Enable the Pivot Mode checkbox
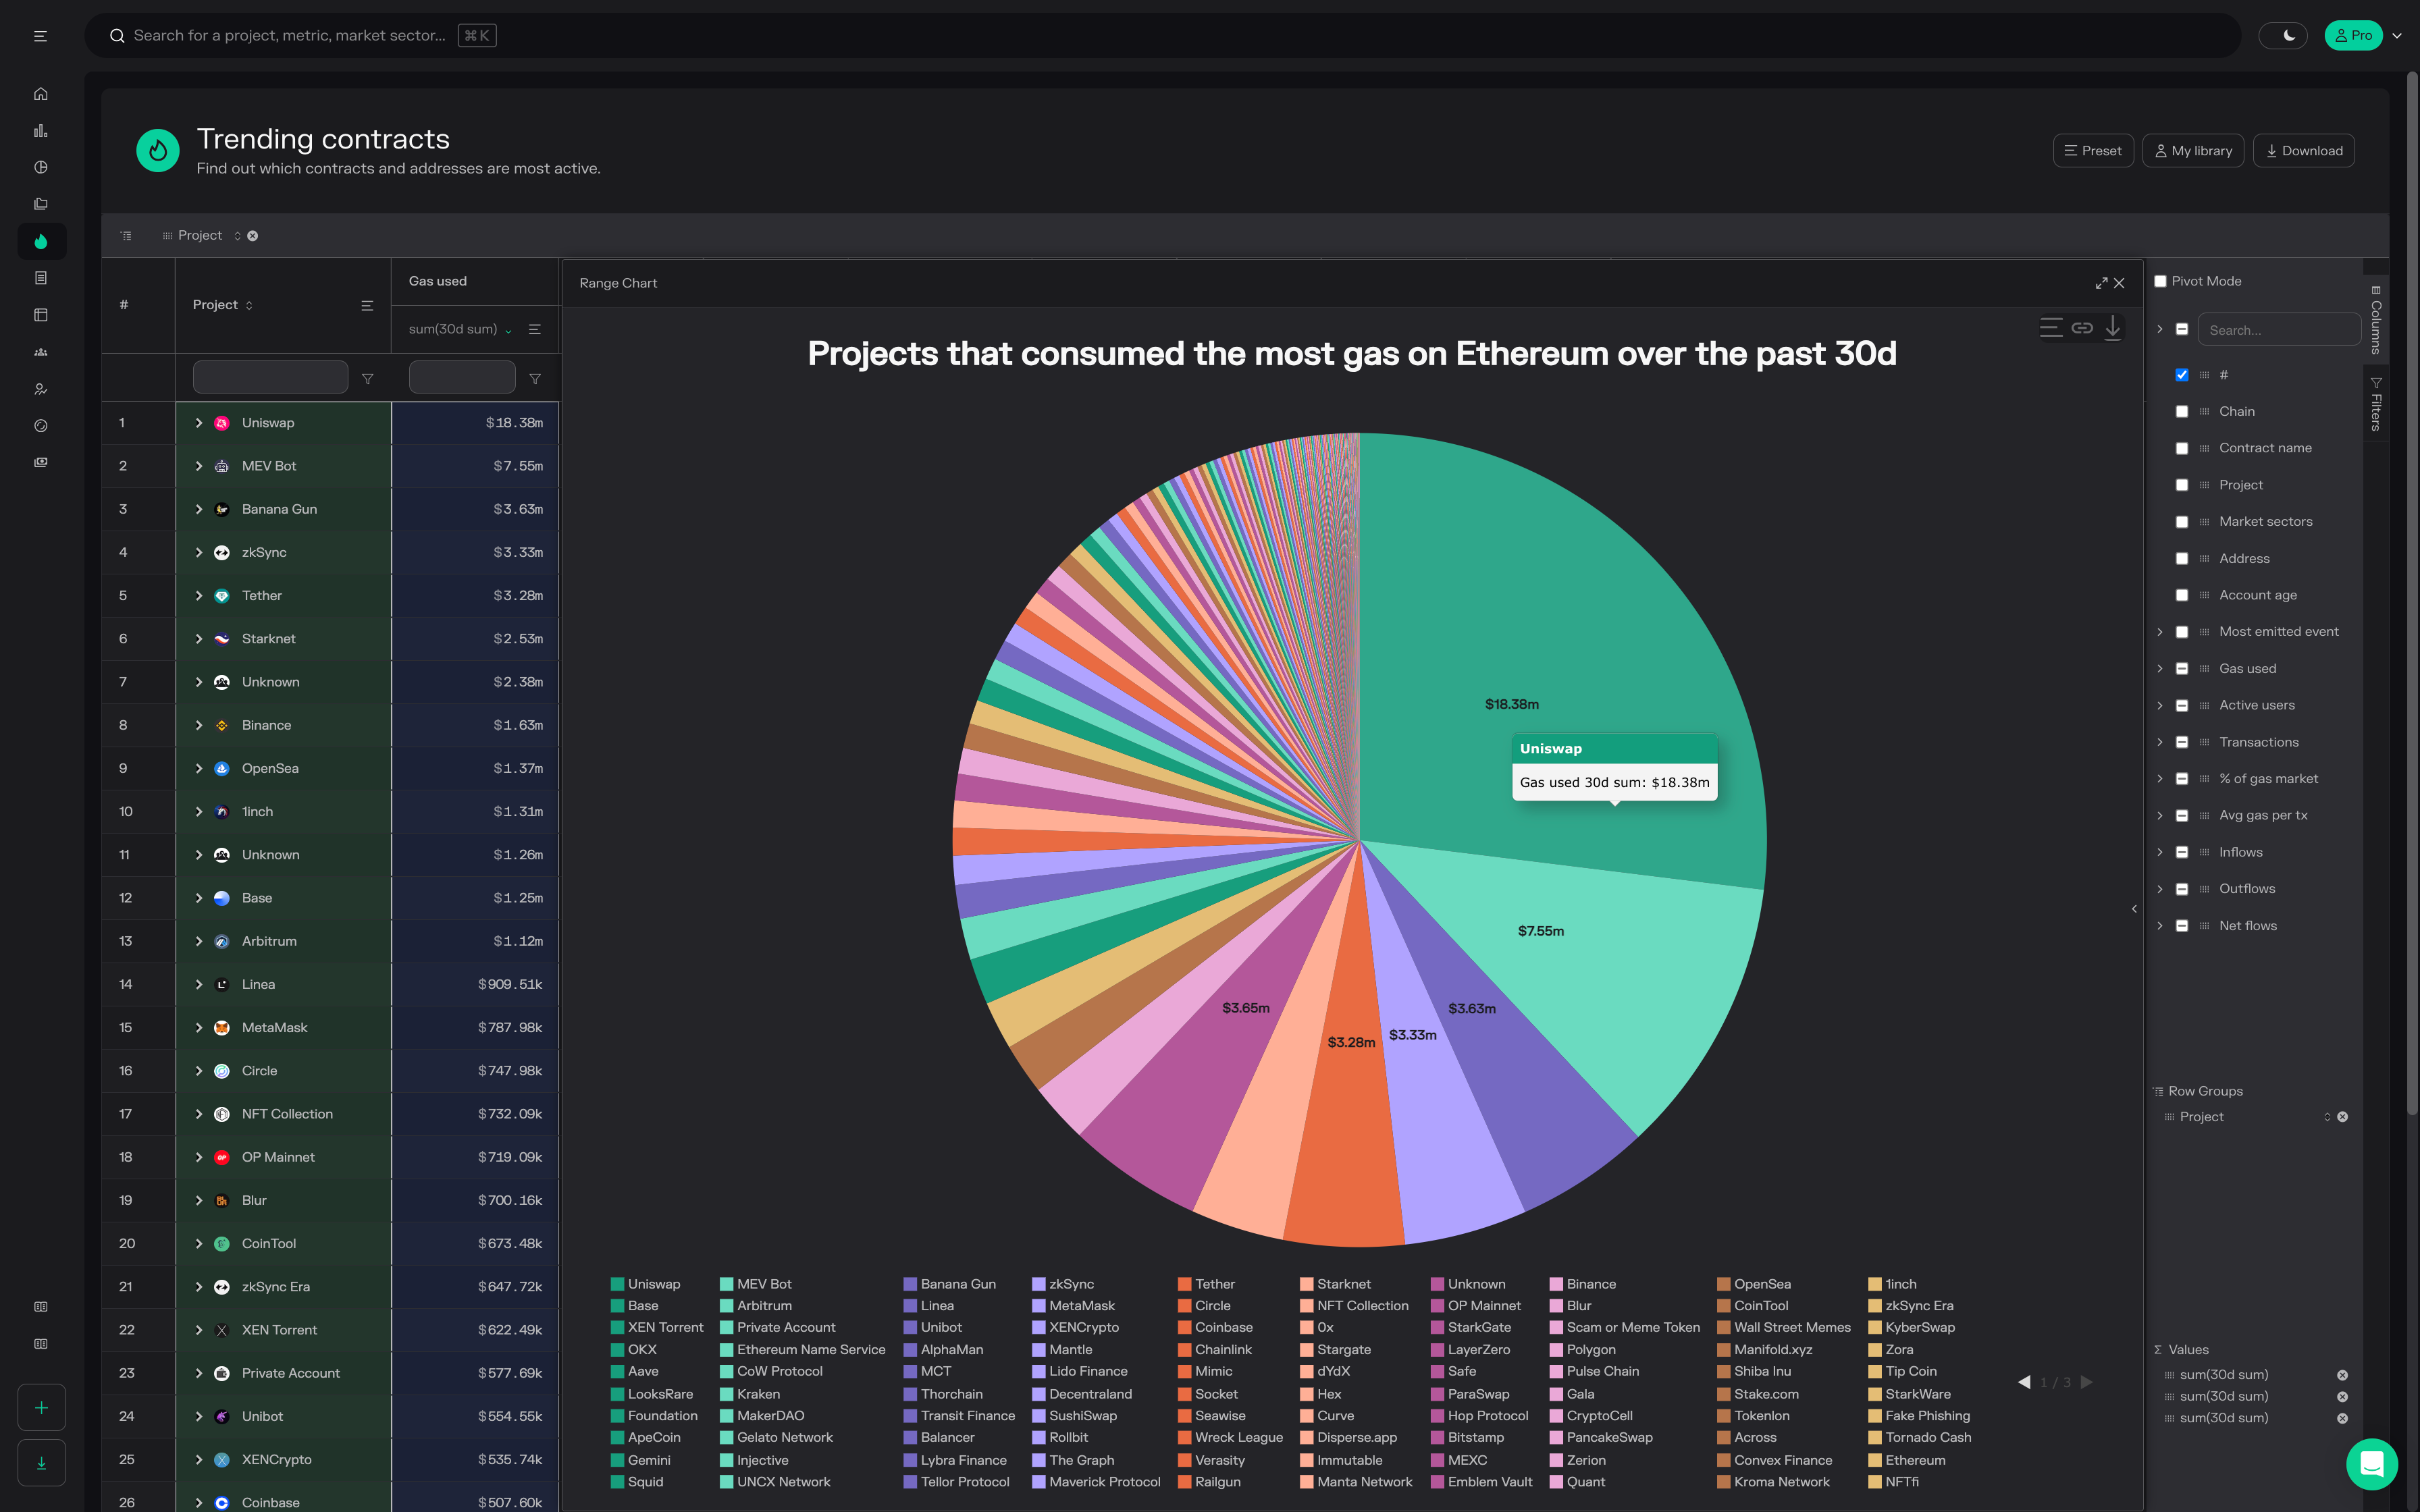The height and width of the screenshot is (1512, 2420). 2160,281
